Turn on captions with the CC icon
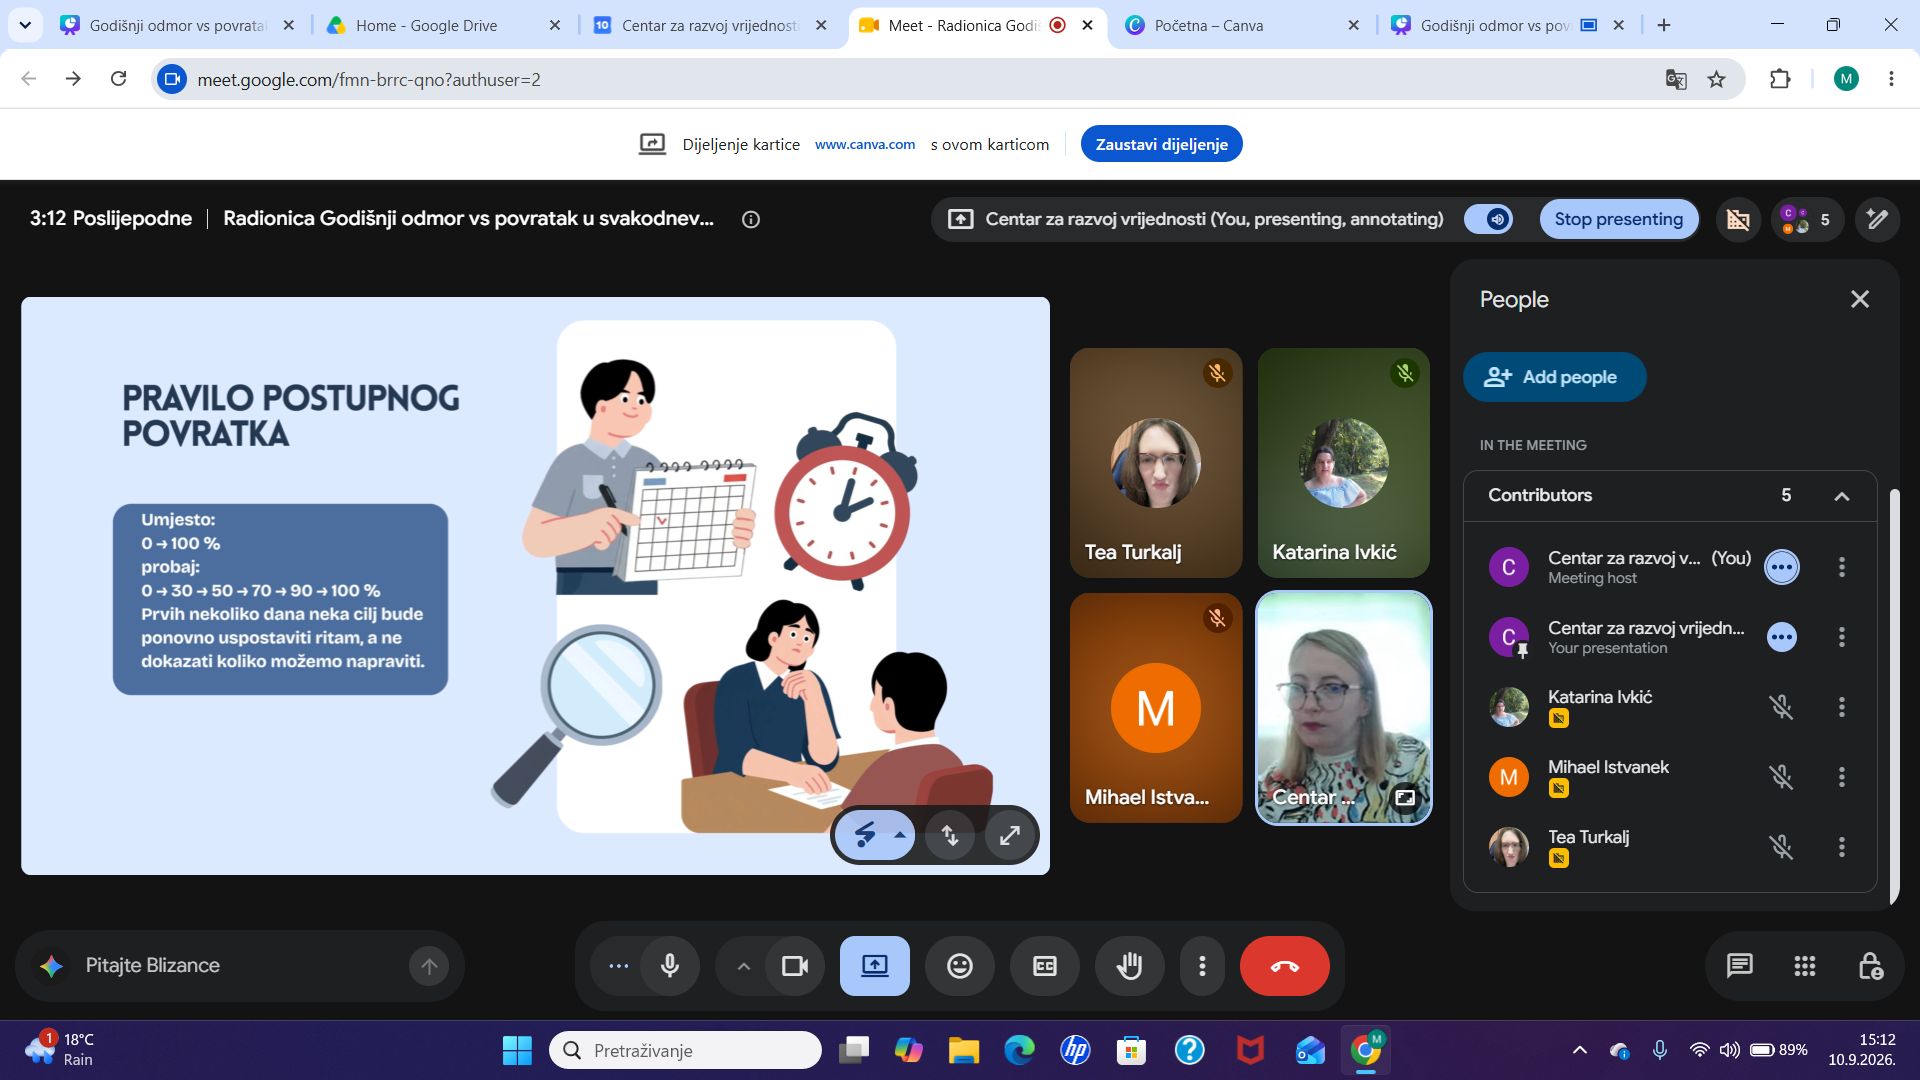This screenshot has width=1920, height=1080. (x=1044, y=966)
